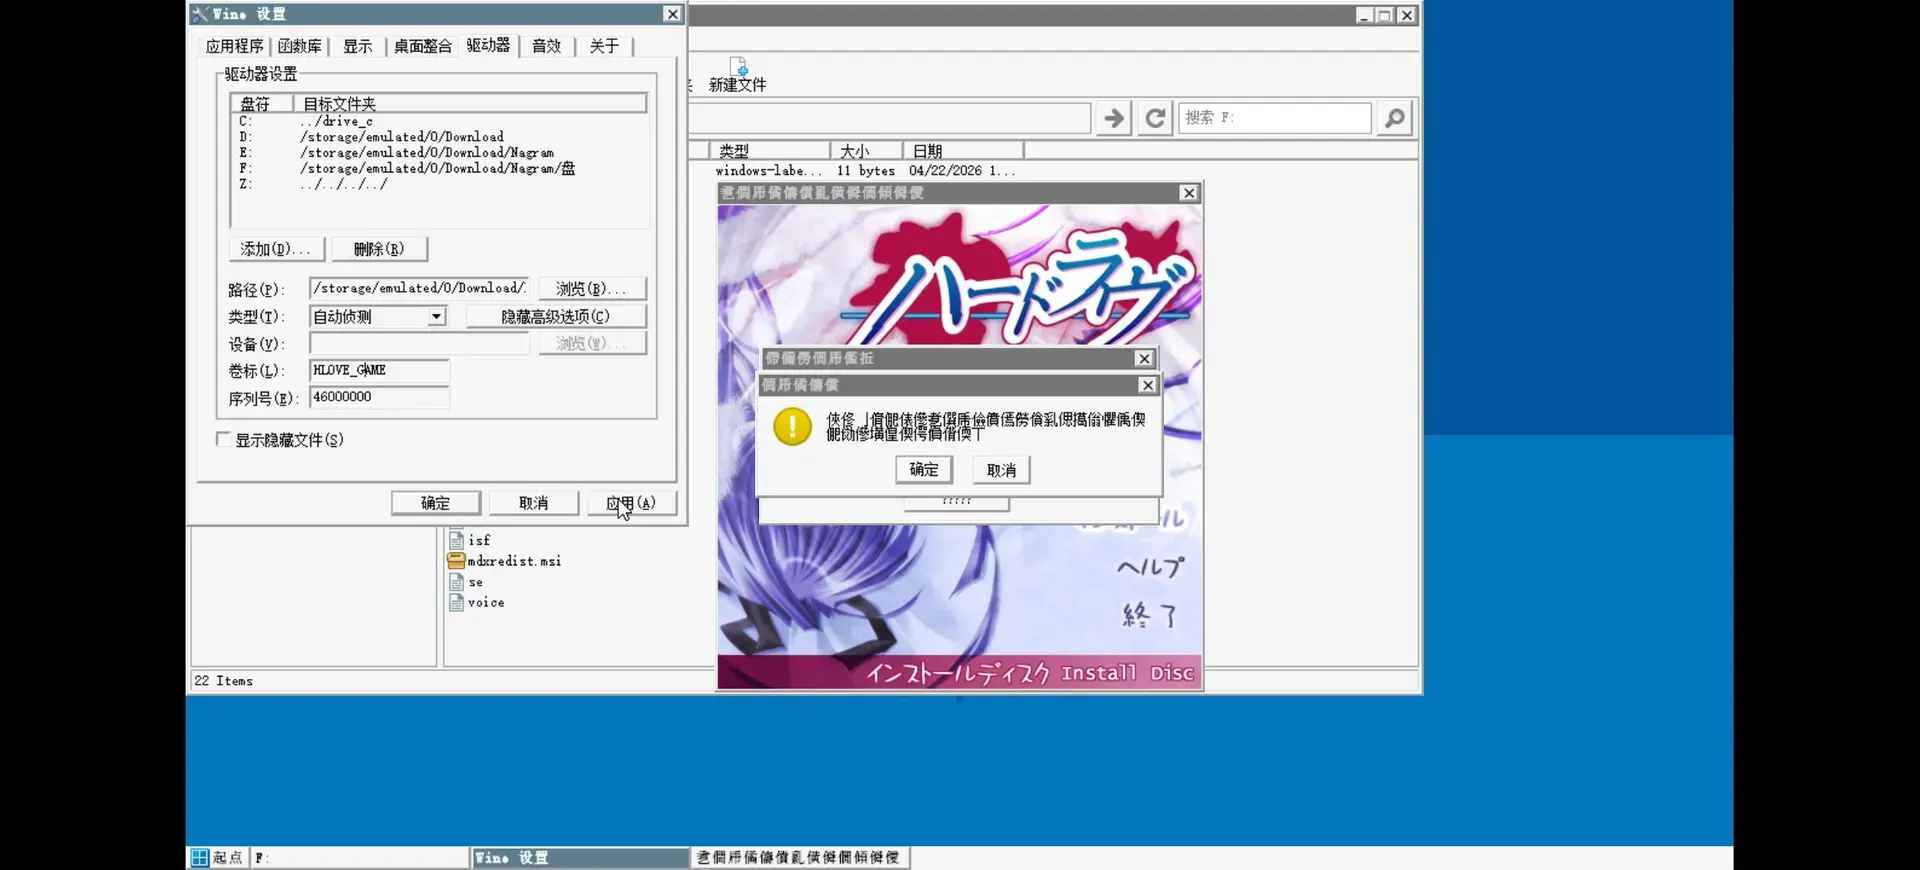1920x870 pixels.
Task: Click the magnifier search icon
Action: point(1394,118)
